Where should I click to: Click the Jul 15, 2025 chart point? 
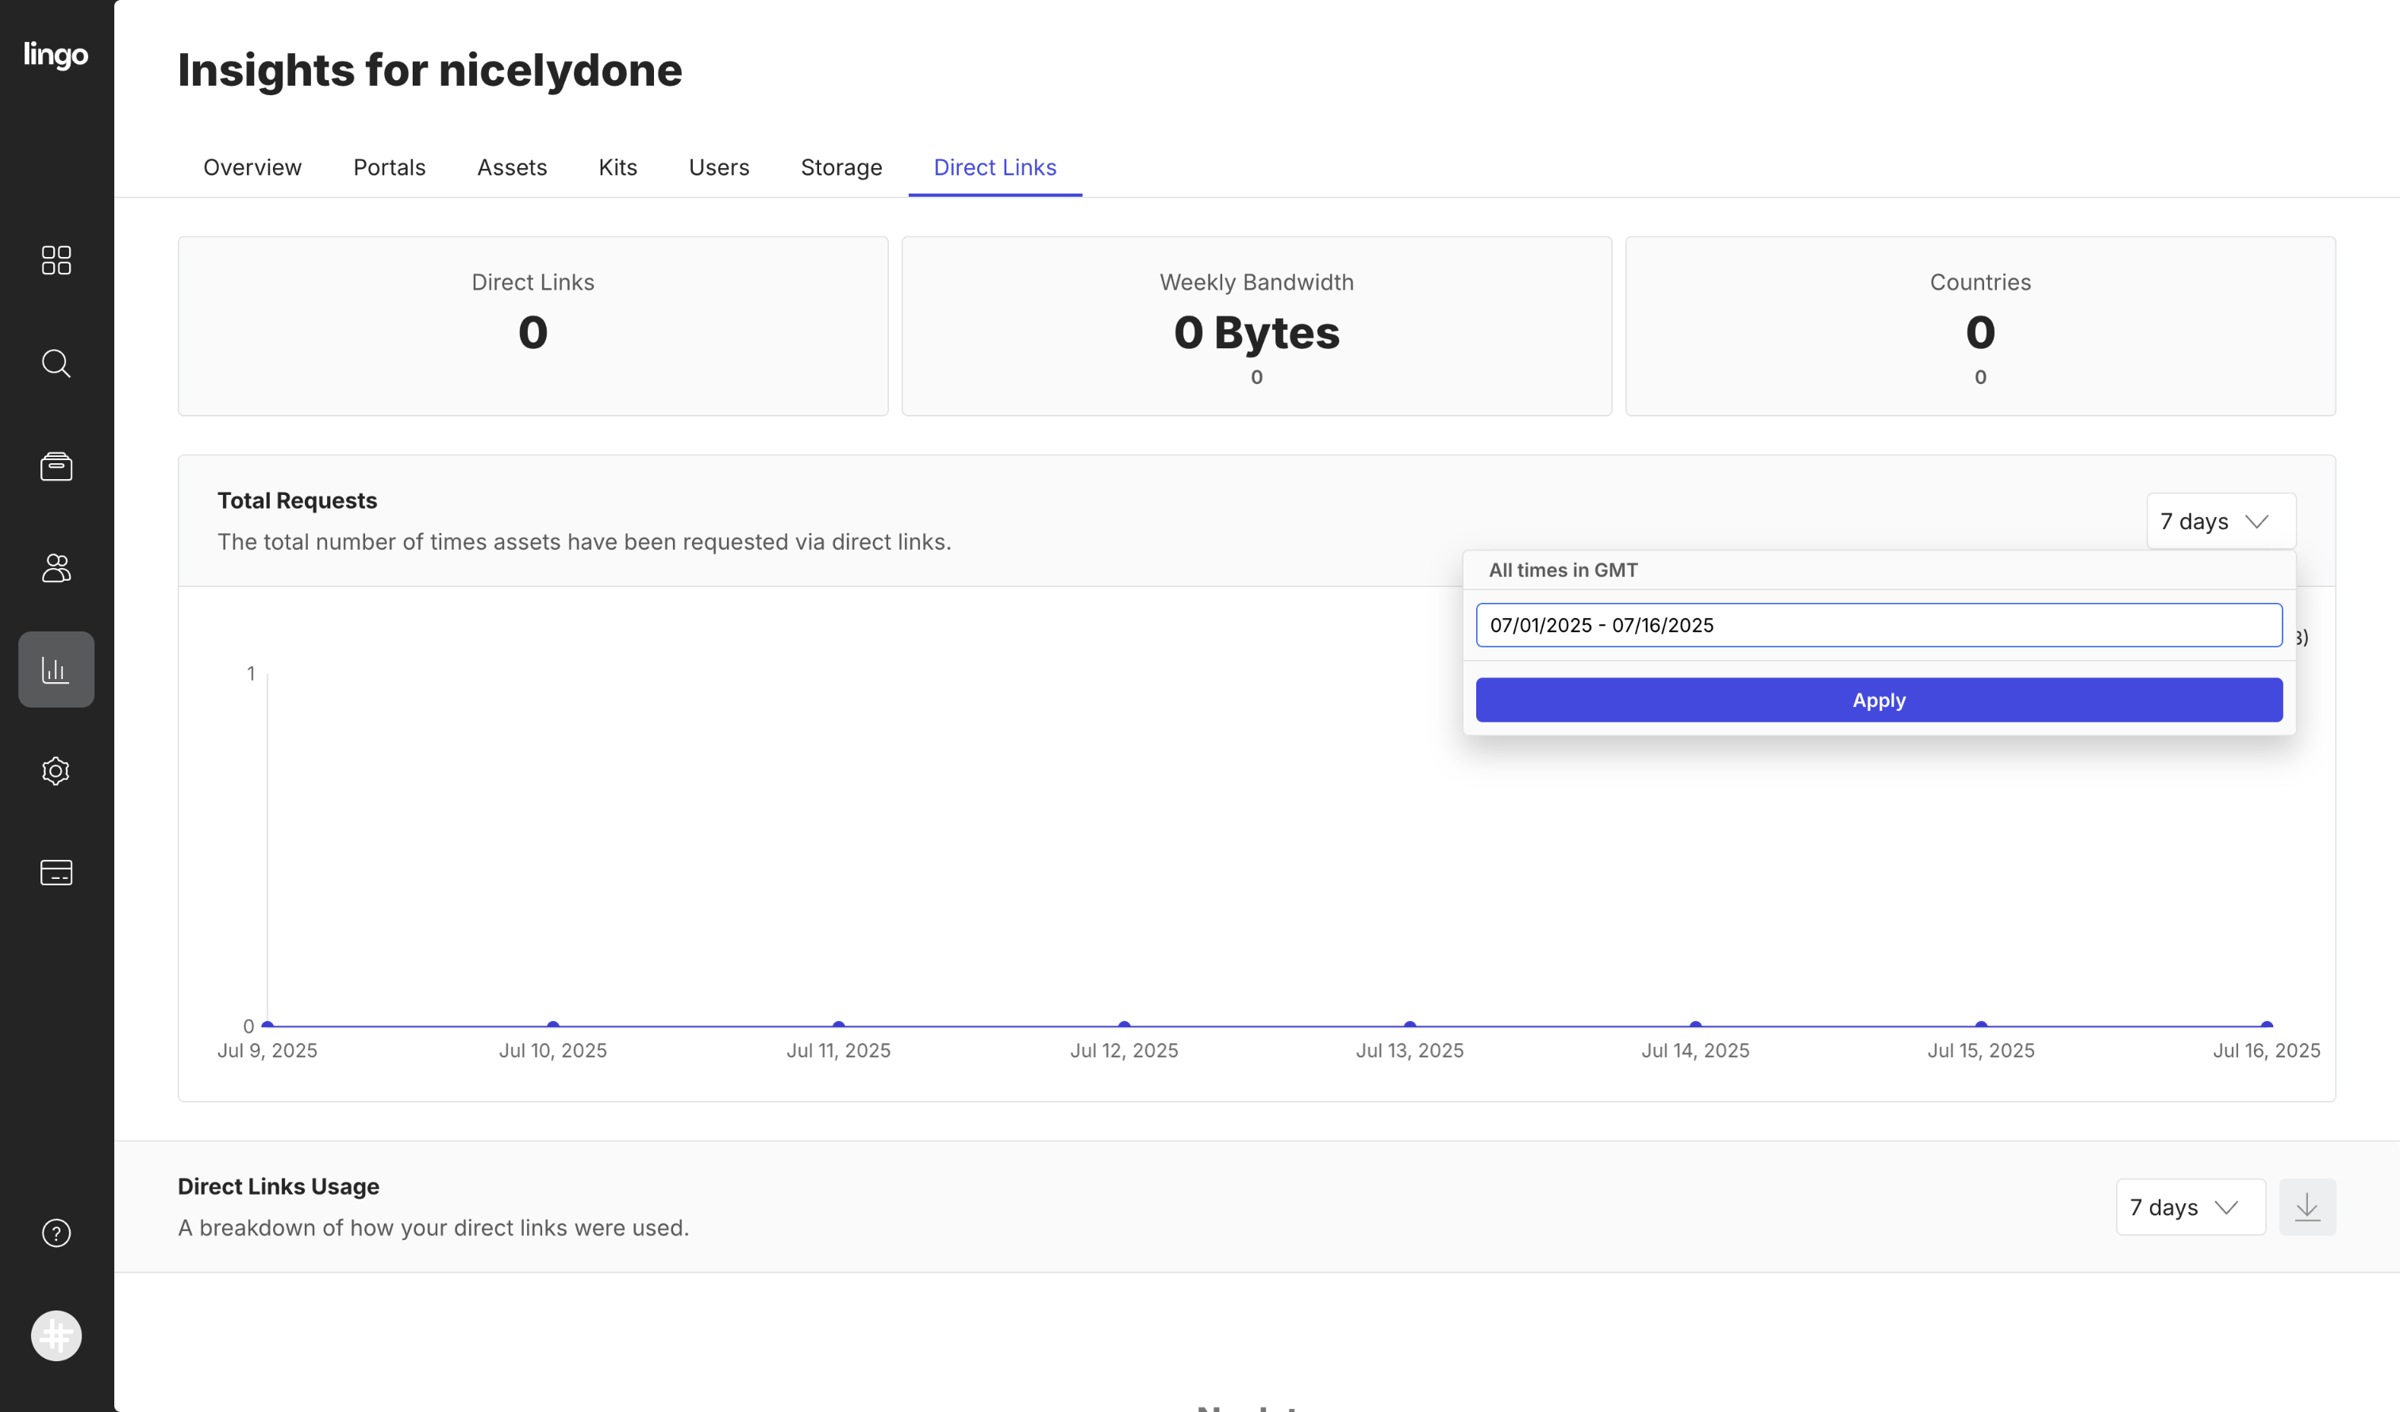tap(1981, 1025)
